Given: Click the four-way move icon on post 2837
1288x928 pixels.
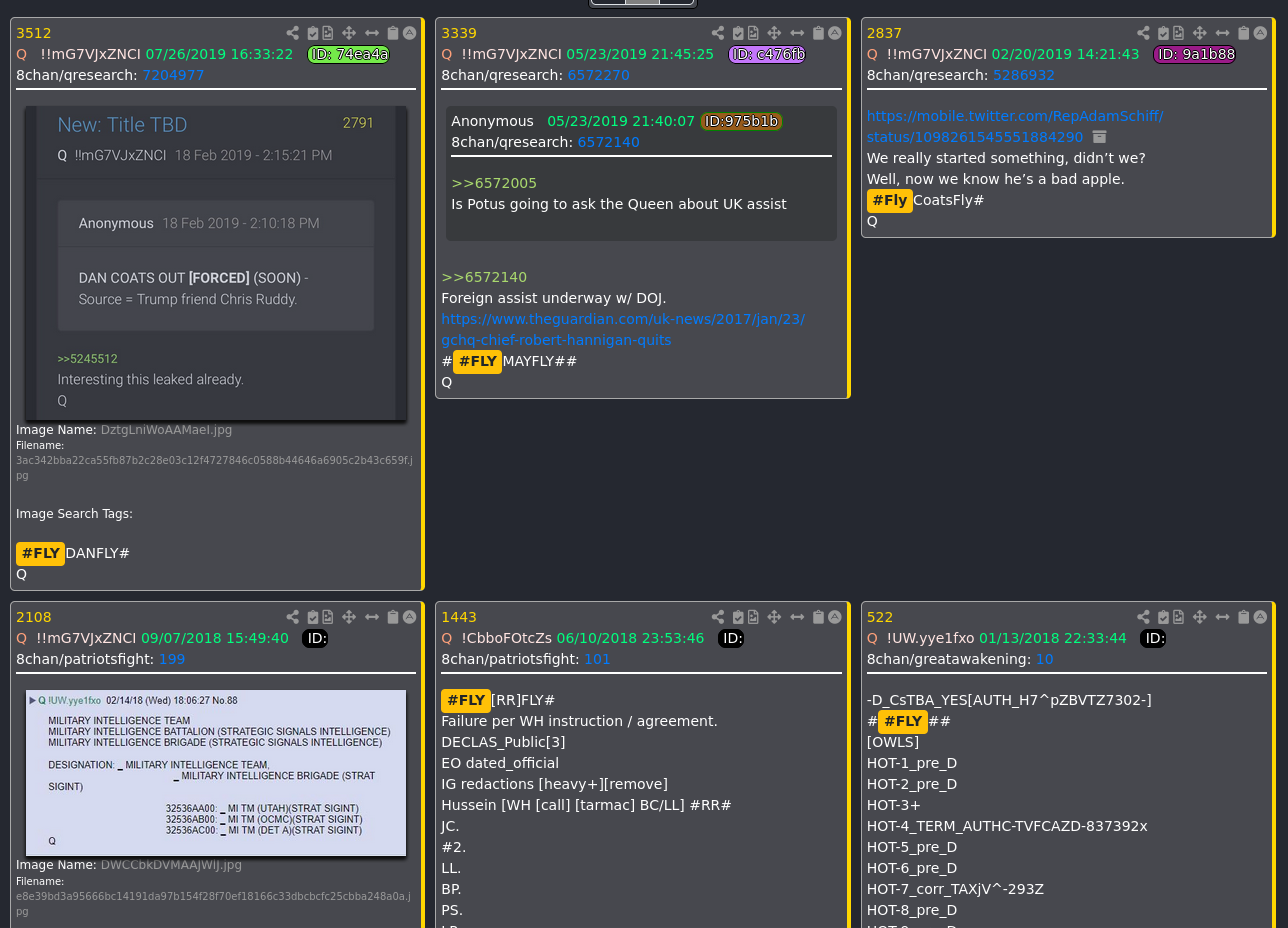Looking at the screenshot, I should click(1200, 33).
